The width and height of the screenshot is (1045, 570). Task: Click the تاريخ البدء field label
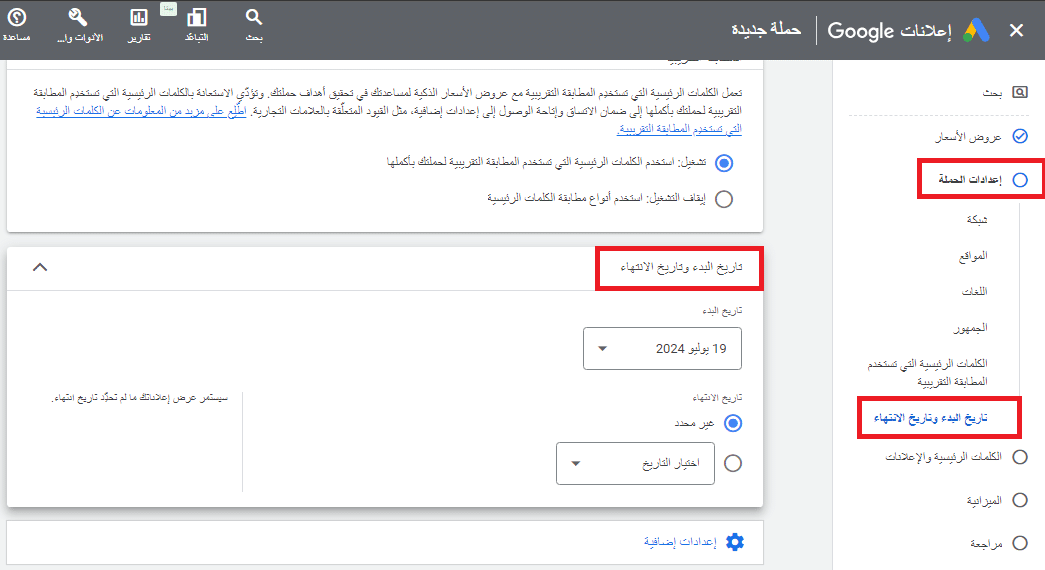point(722,311)
